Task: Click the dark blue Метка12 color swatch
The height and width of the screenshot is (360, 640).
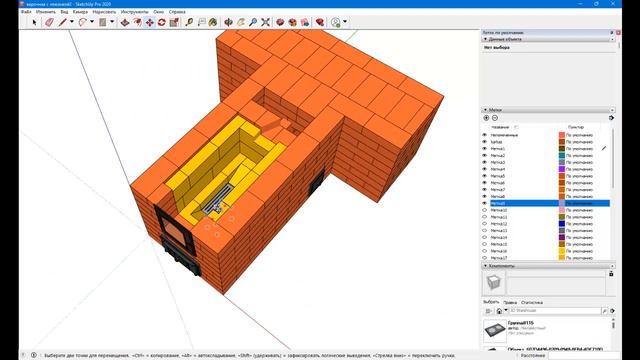Action: tap(562, 224)
